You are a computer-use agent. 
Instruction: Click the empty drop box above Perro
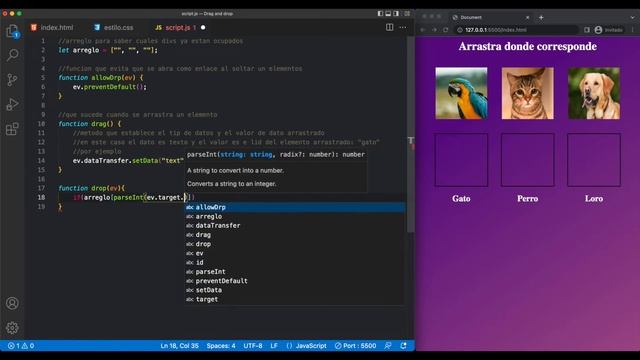[527, 160]
